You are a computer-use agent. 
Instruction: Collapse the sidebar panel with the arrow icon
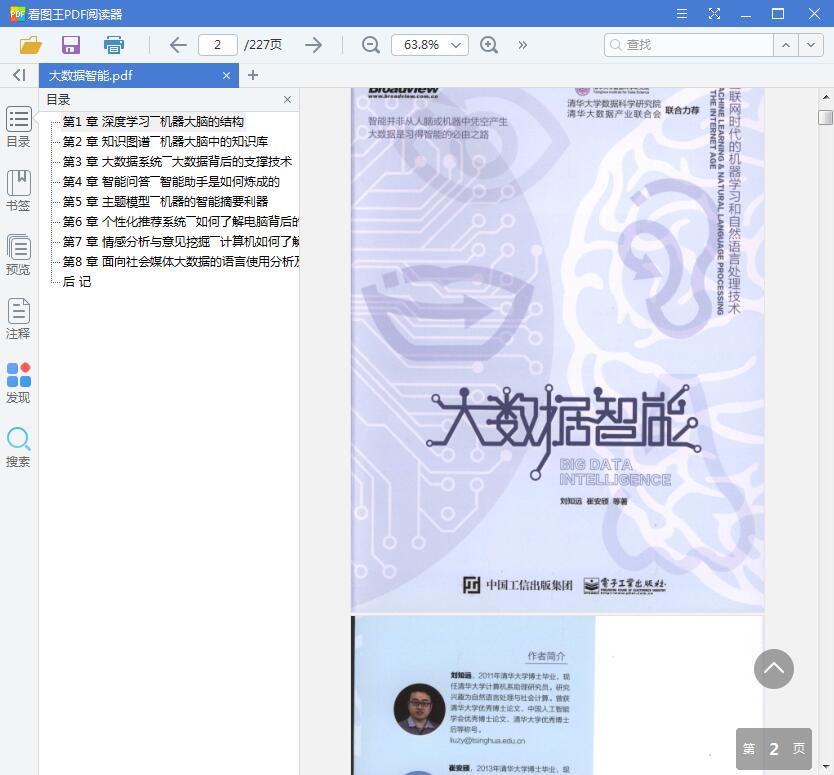click(19, 75)
